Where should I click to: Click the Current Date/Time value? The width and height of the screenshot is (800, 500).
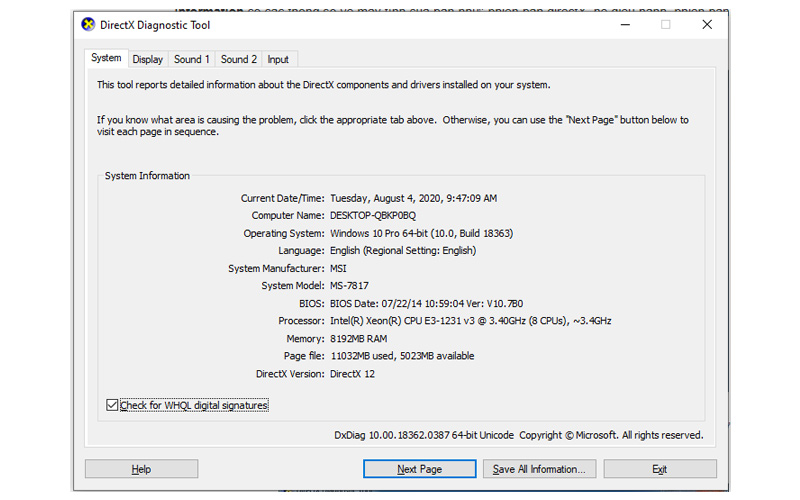coord(413,198)
